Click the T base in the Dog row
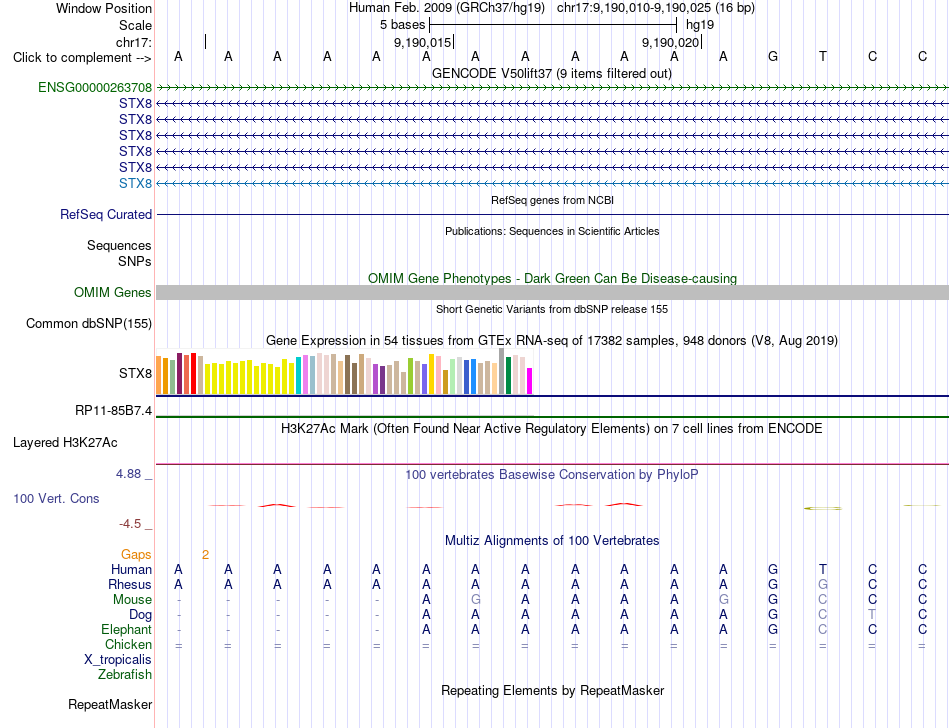This screenshot has width=950, height=728. 872,615
